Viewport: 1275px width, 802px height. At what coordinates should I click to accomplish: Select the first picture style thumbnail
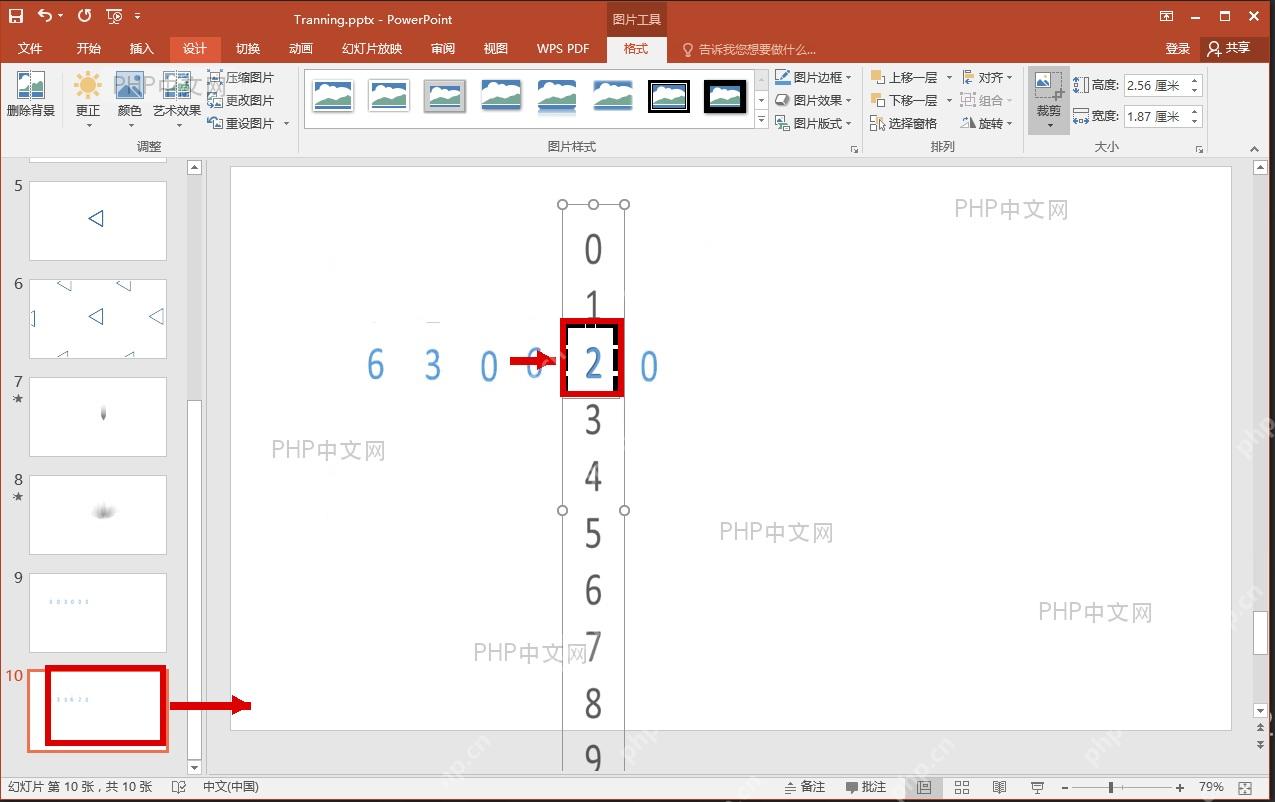333,96
